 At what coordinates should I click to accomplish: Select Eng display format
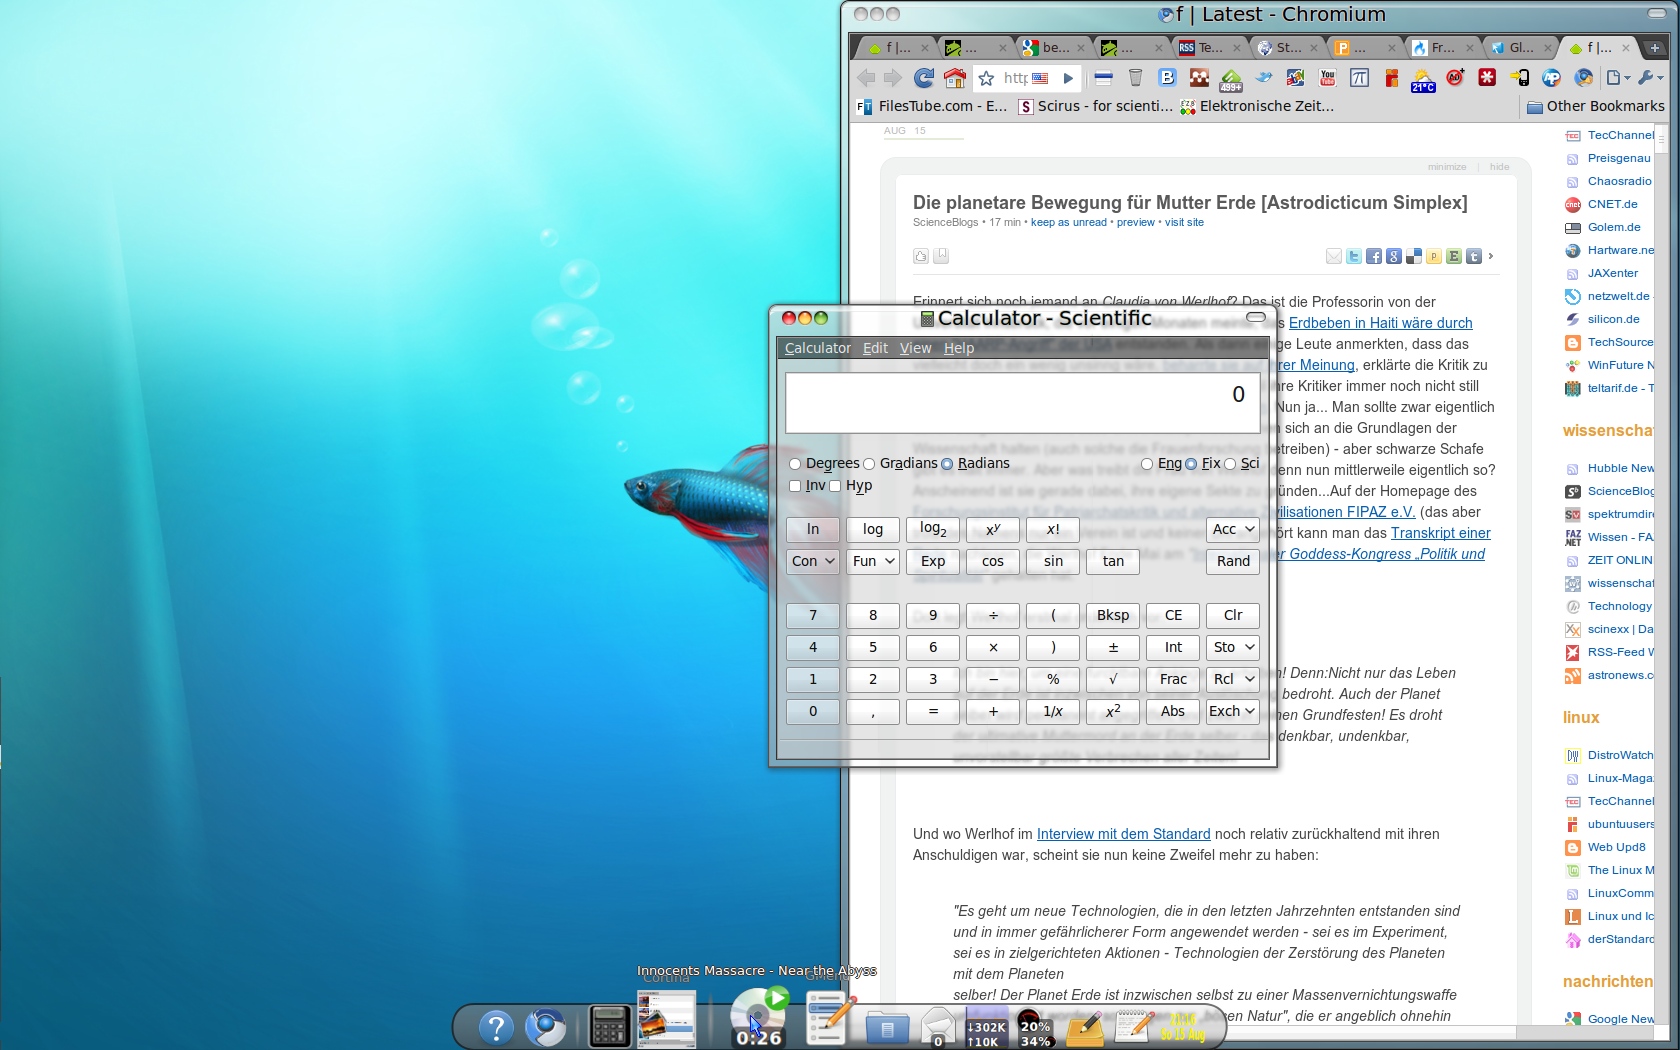tap(1161, 463)
